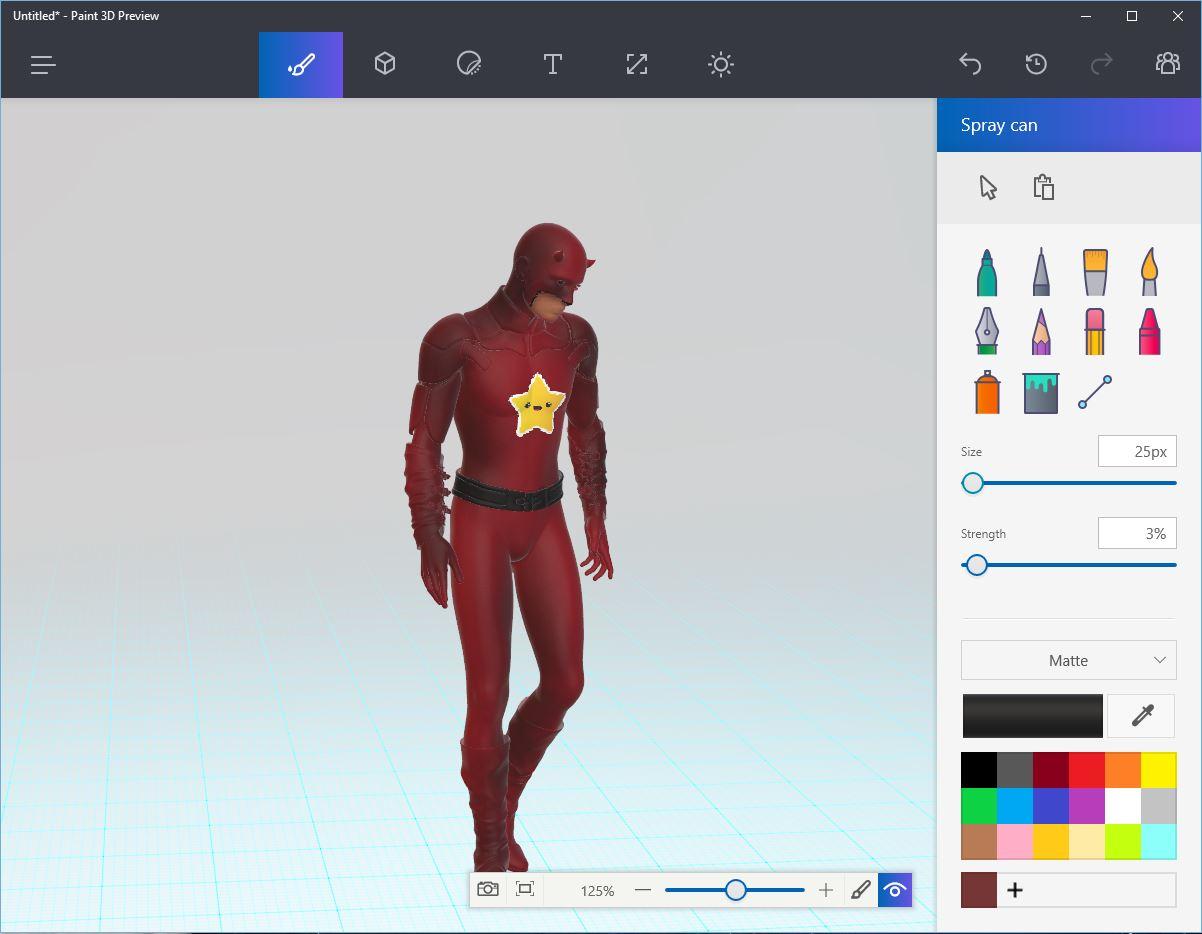
Task: Select the Art tools brush tab
Action: click(x=301, y=65)
